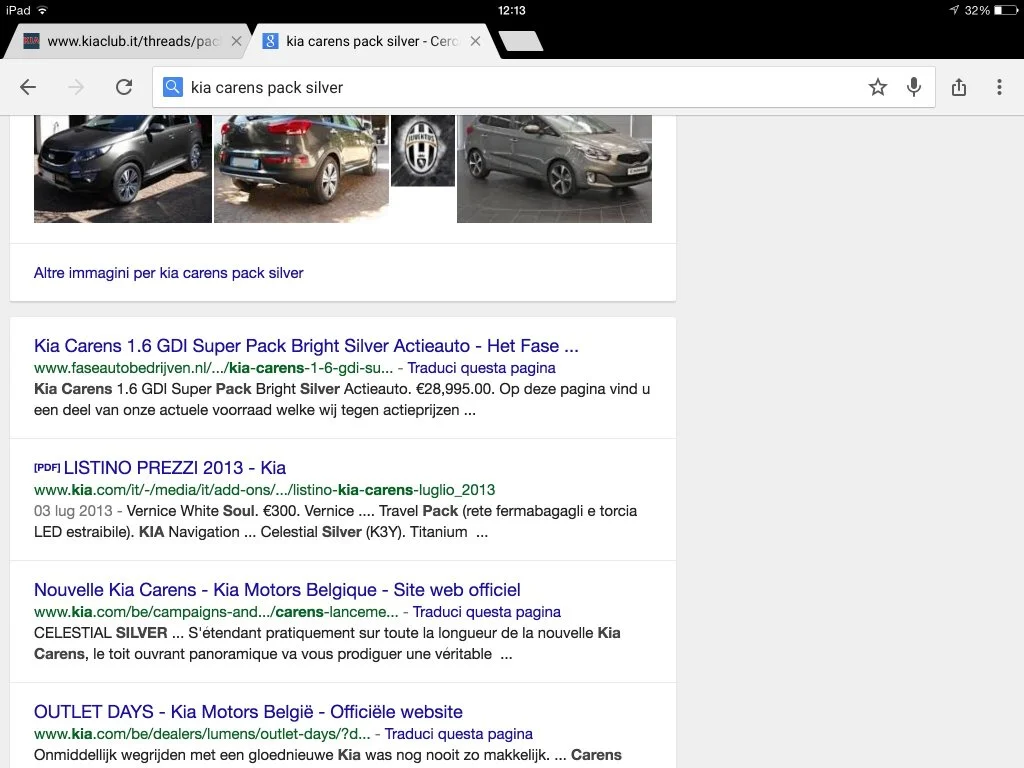Image resolution: width=1024 pixels, height=768 pixels.
Task: Click the forward navigation arrow
Action: [76, 87]
